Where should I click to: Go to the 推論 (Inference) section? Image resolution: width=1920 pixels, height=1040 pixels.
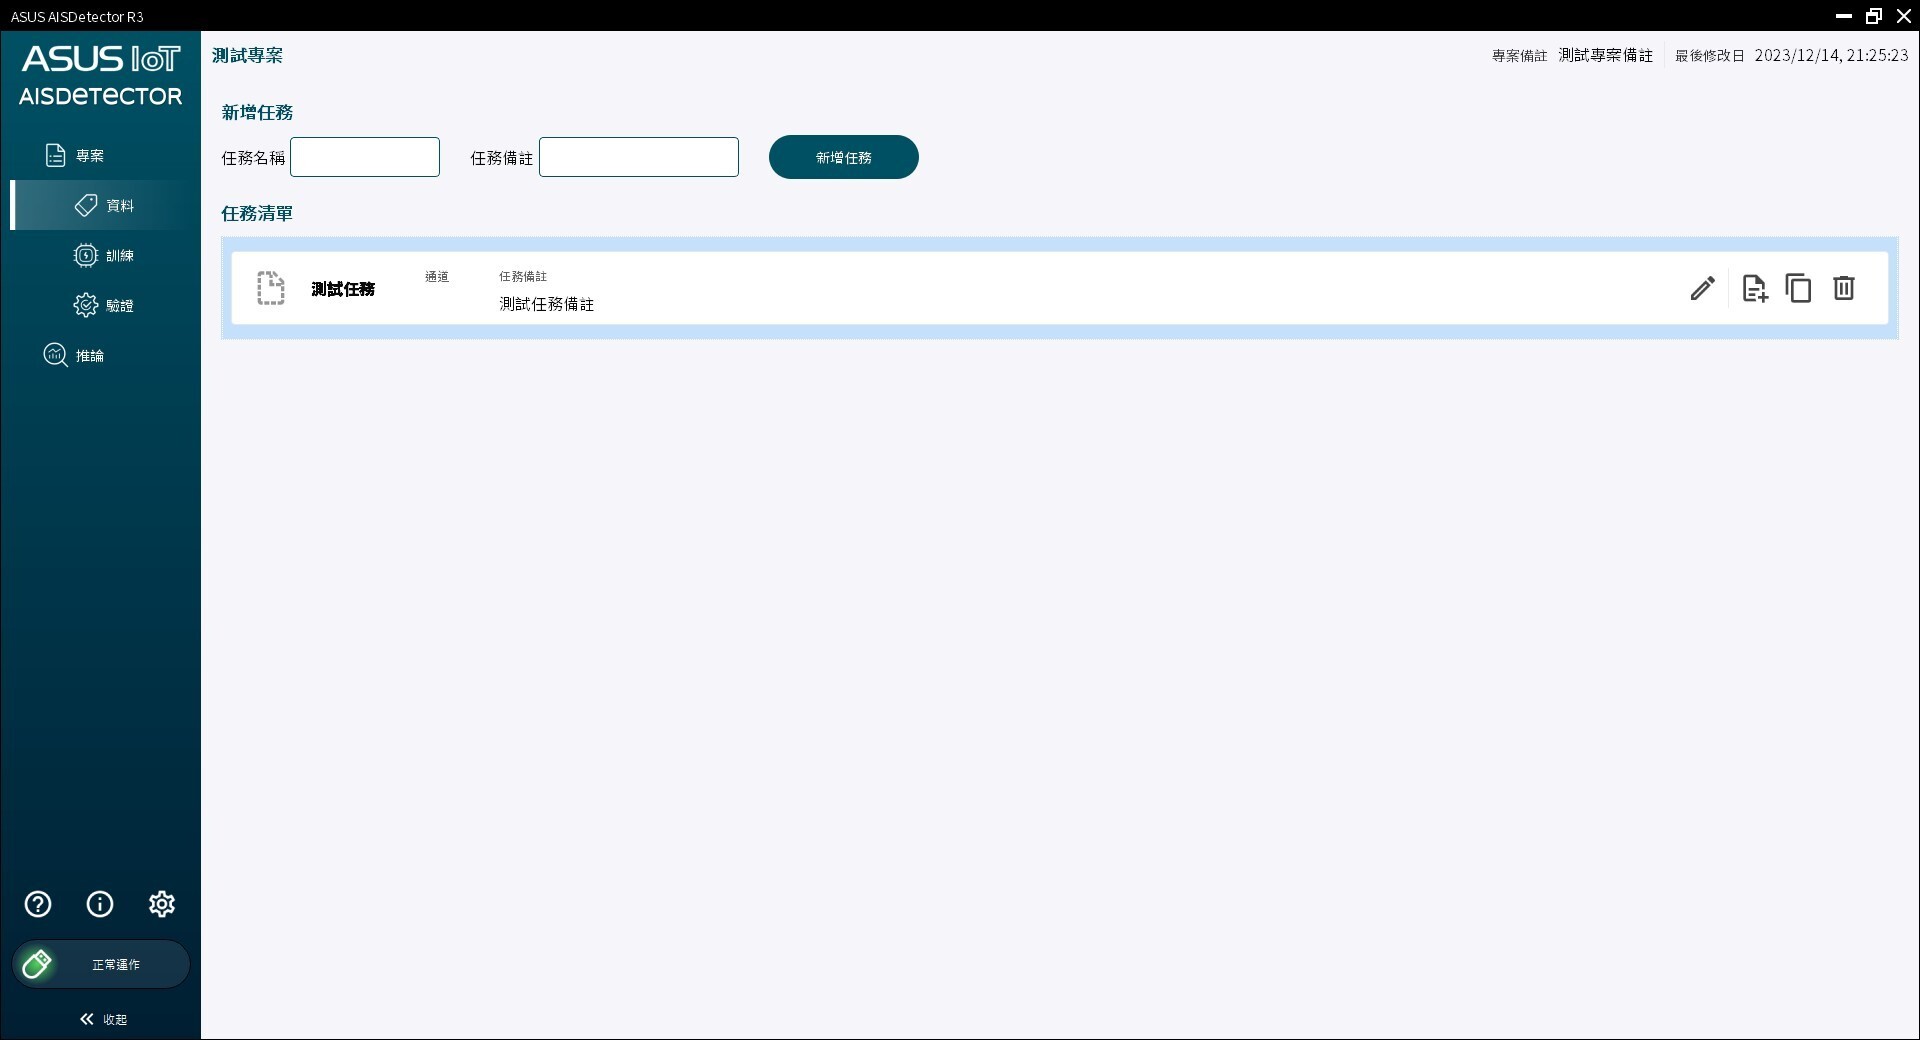tap(90, 355)
